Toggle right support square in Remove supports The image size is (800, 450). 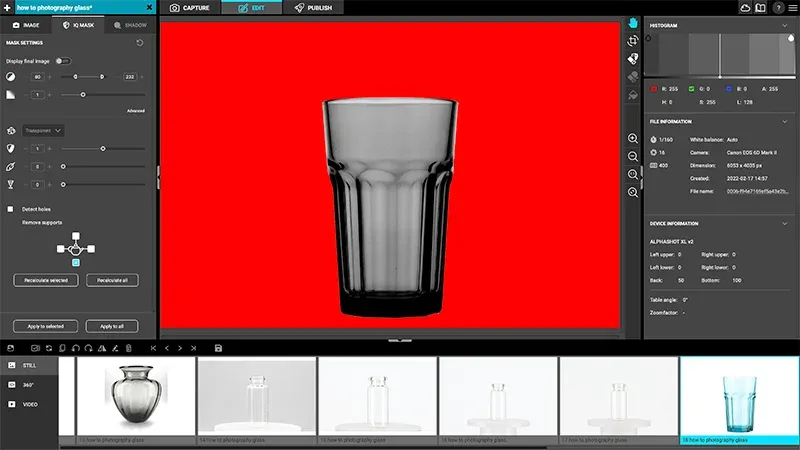point(91,249)
